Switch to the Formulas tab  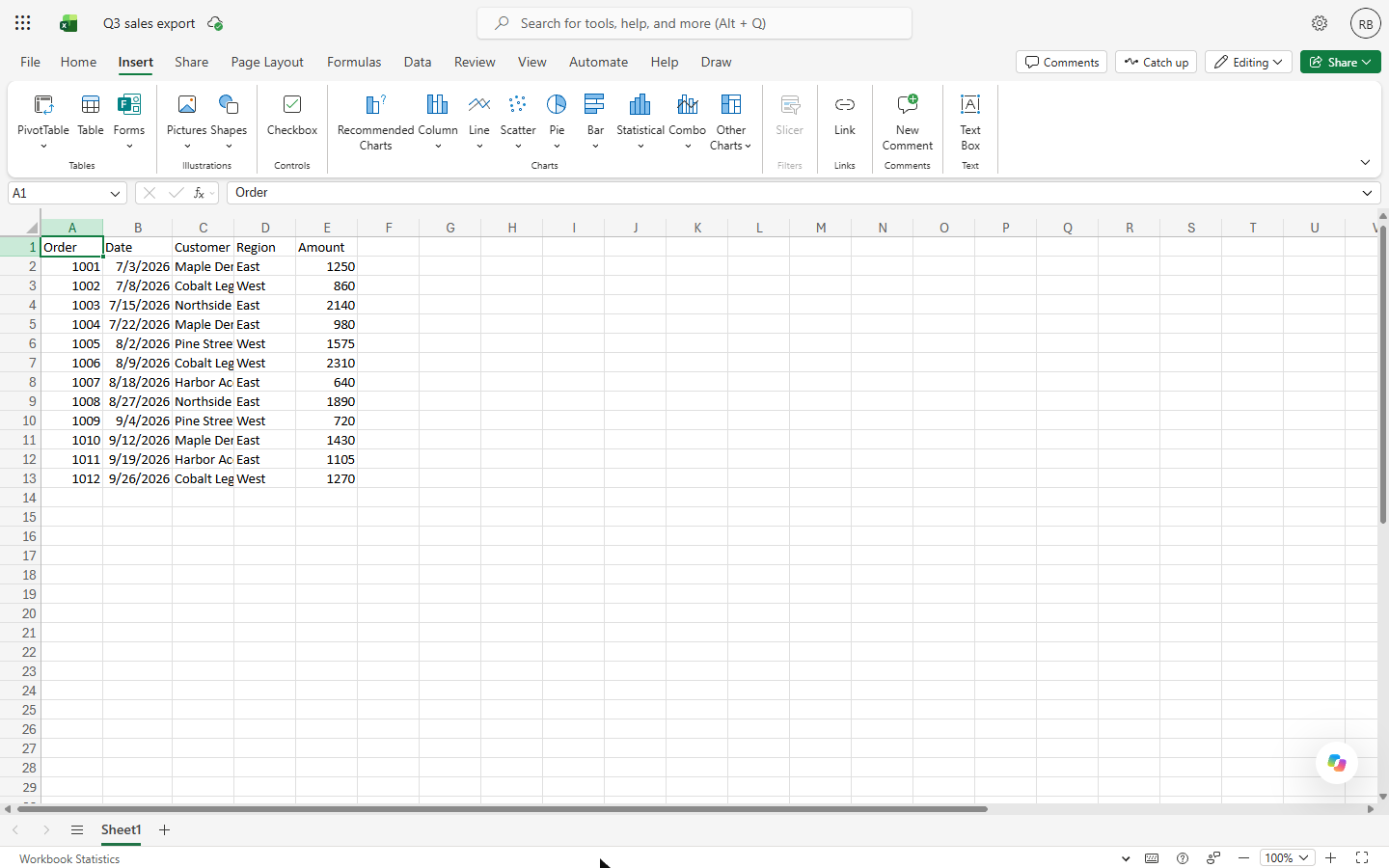(354, 62)
